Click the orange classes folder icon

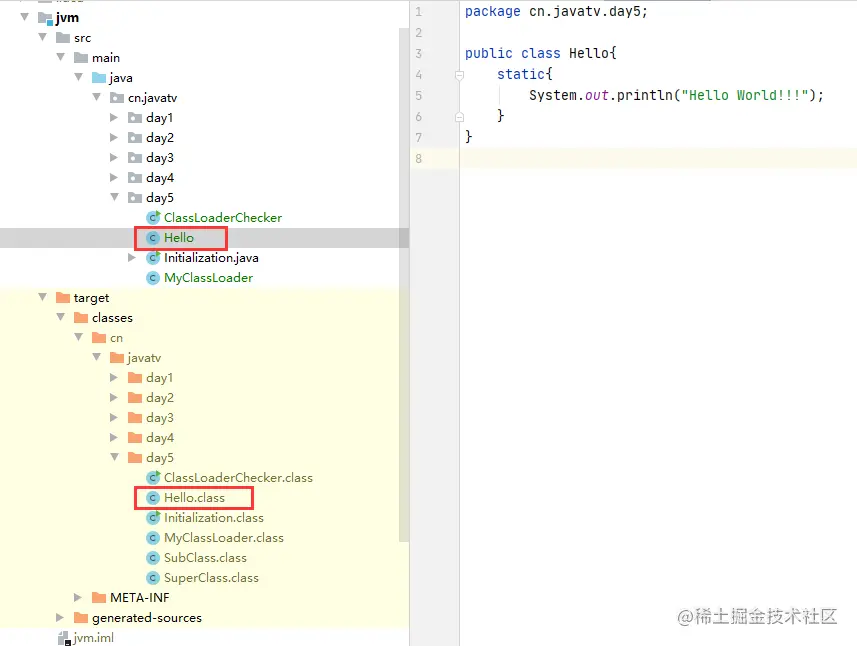[81, 318]
